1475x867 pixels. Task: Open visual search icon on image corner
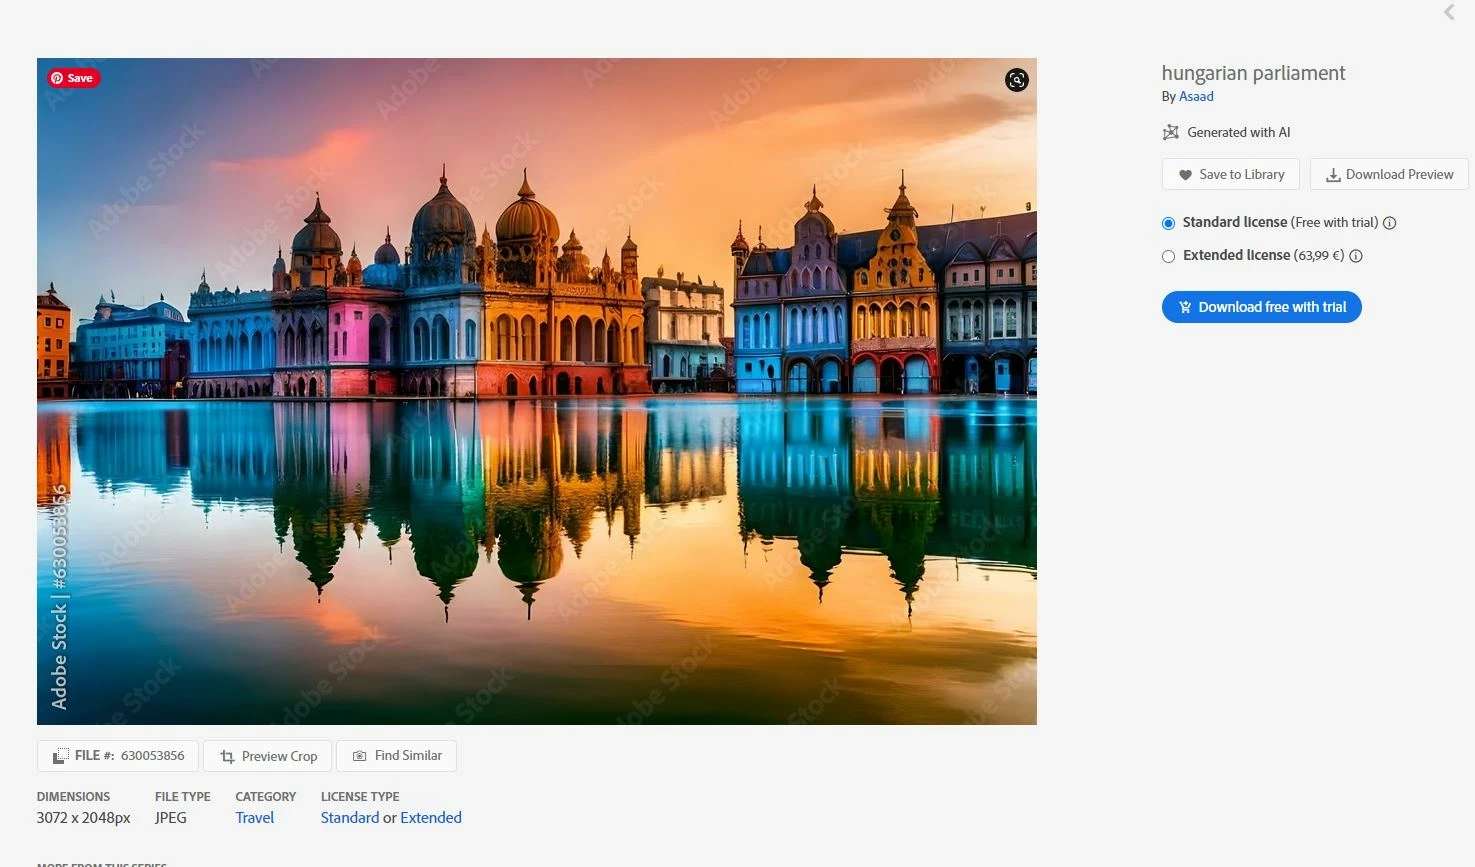click(1016, 80)
